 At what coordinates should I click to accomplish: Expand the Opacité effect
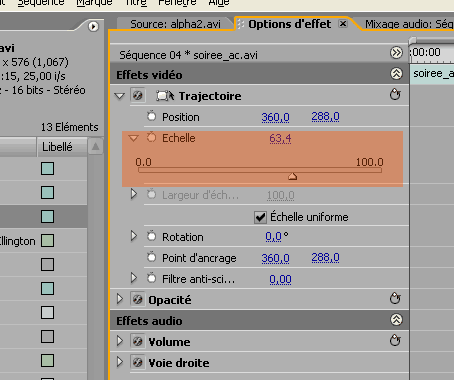(120, 299)
